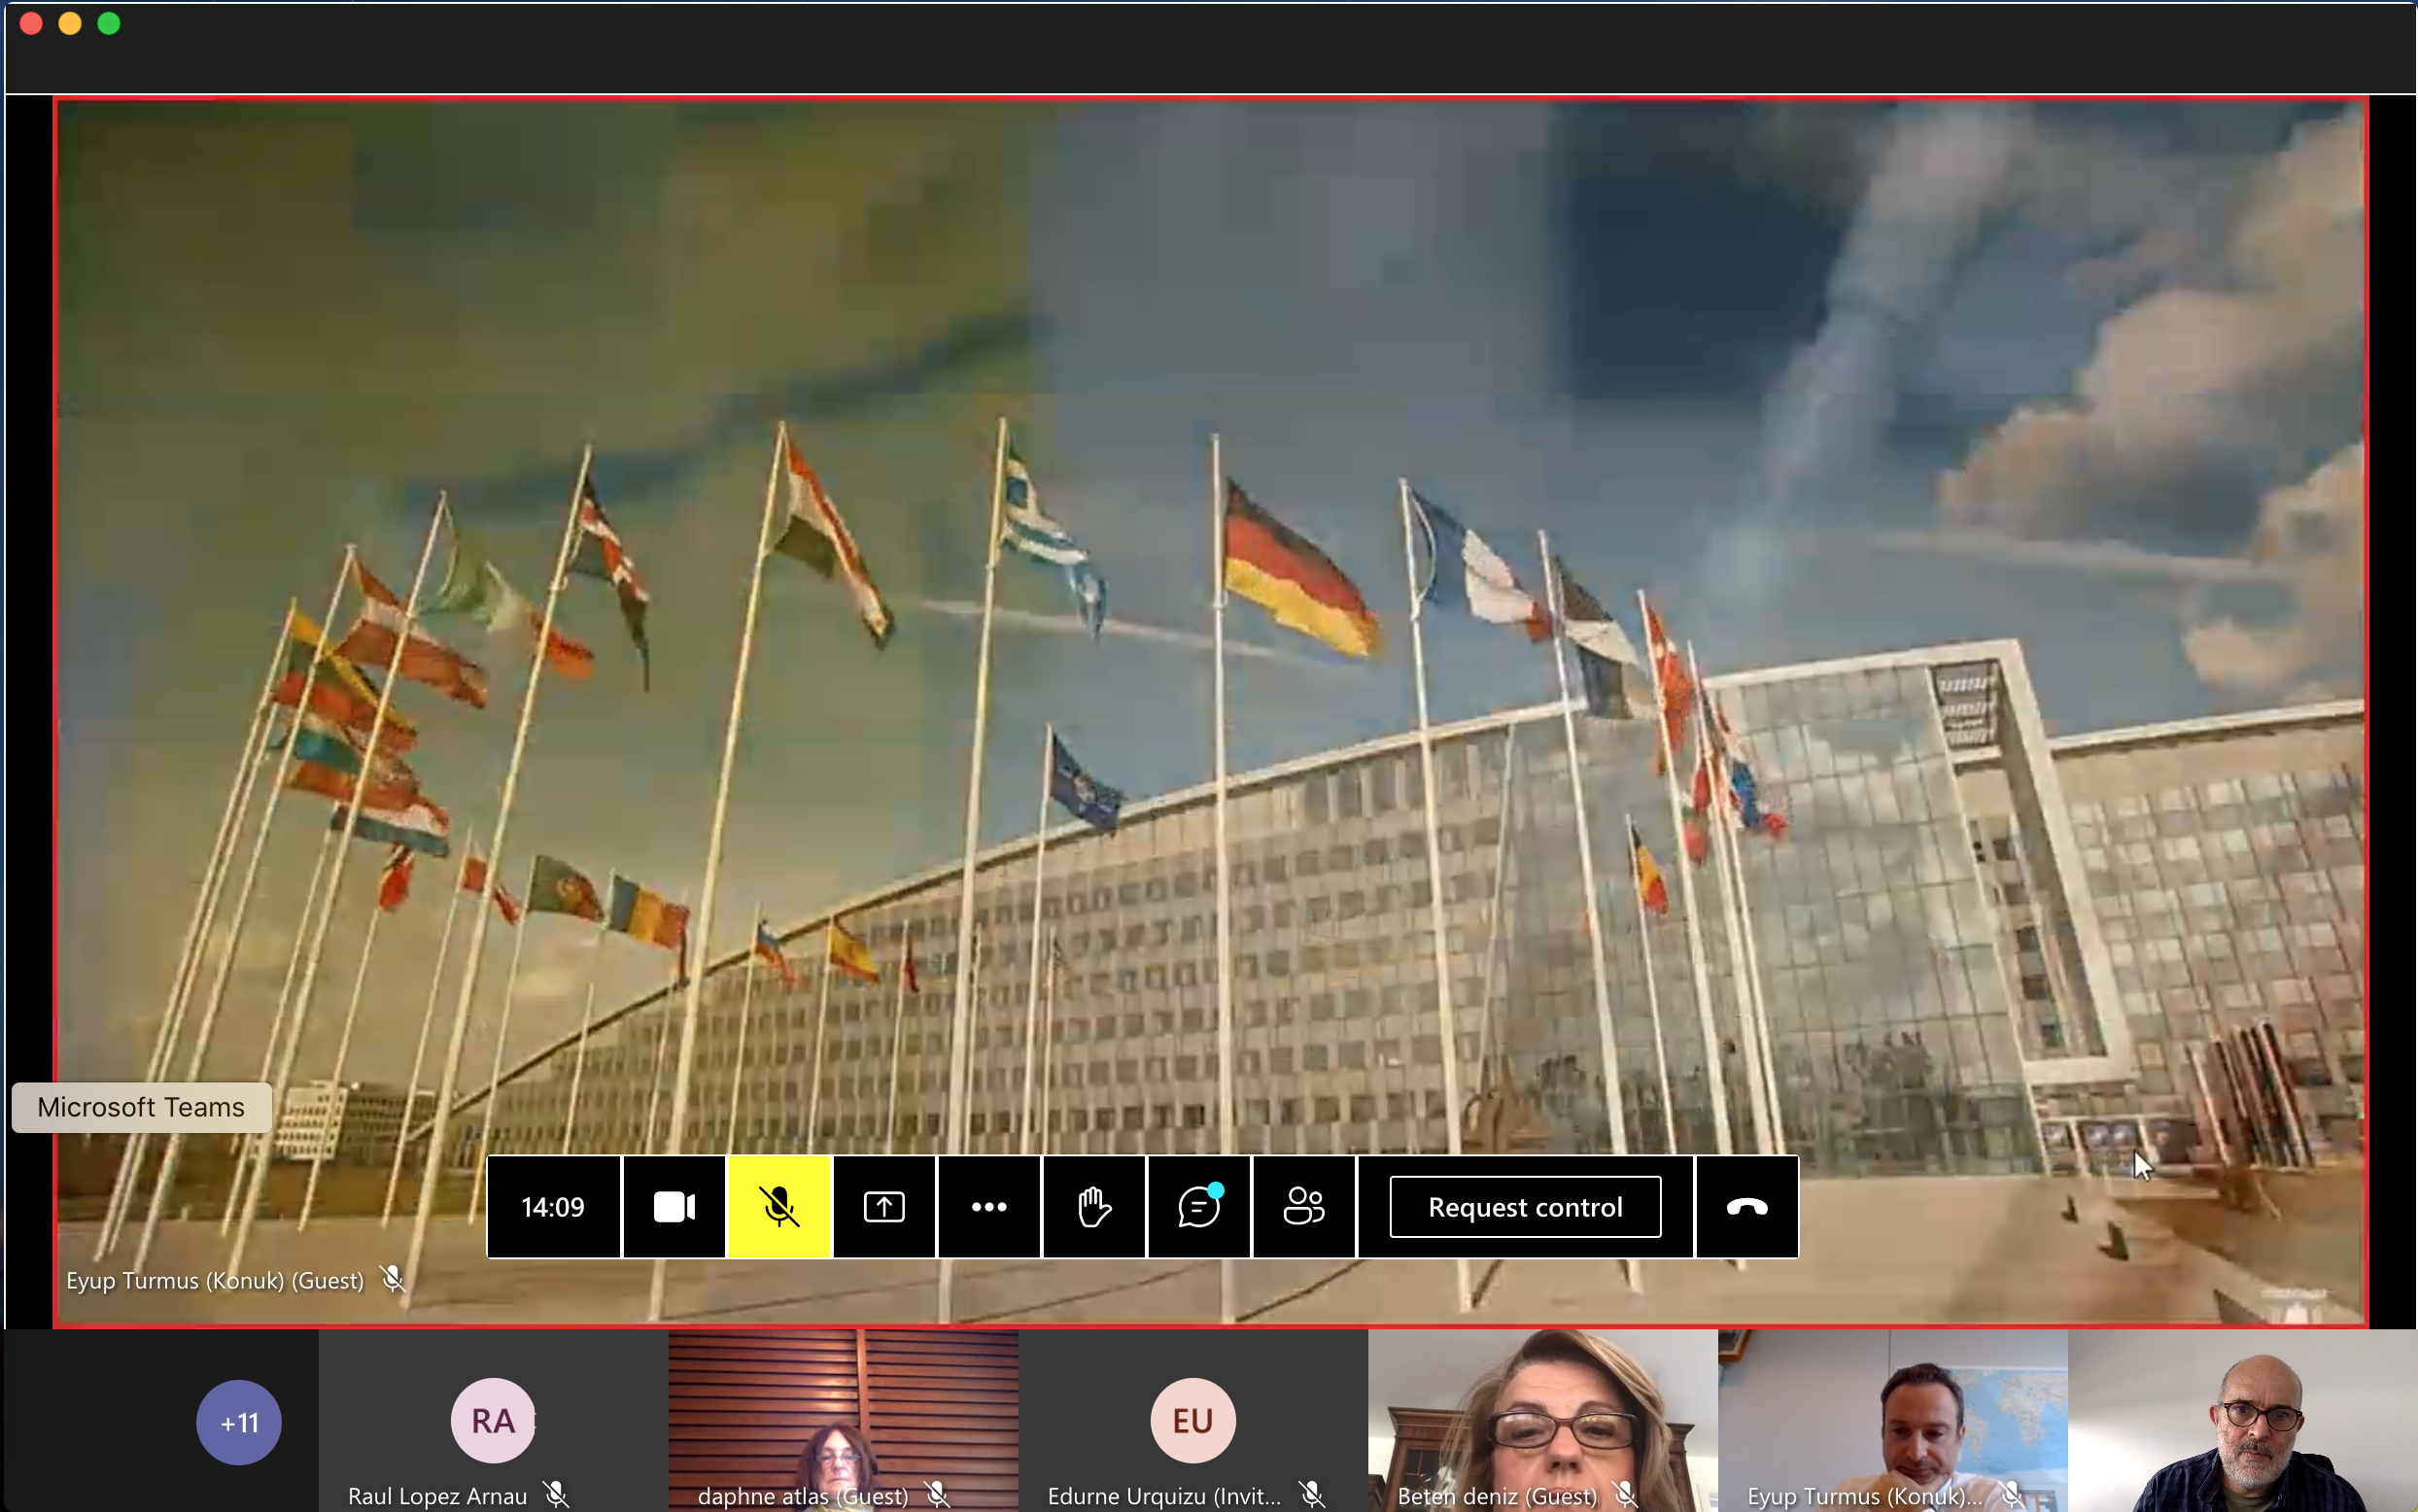Image resolution: width=2418 pixels, height=1512 pixels.
Task: Click the presenter name label Eyup Turmus (Konuk)
Action: [x=214, y=1280]
